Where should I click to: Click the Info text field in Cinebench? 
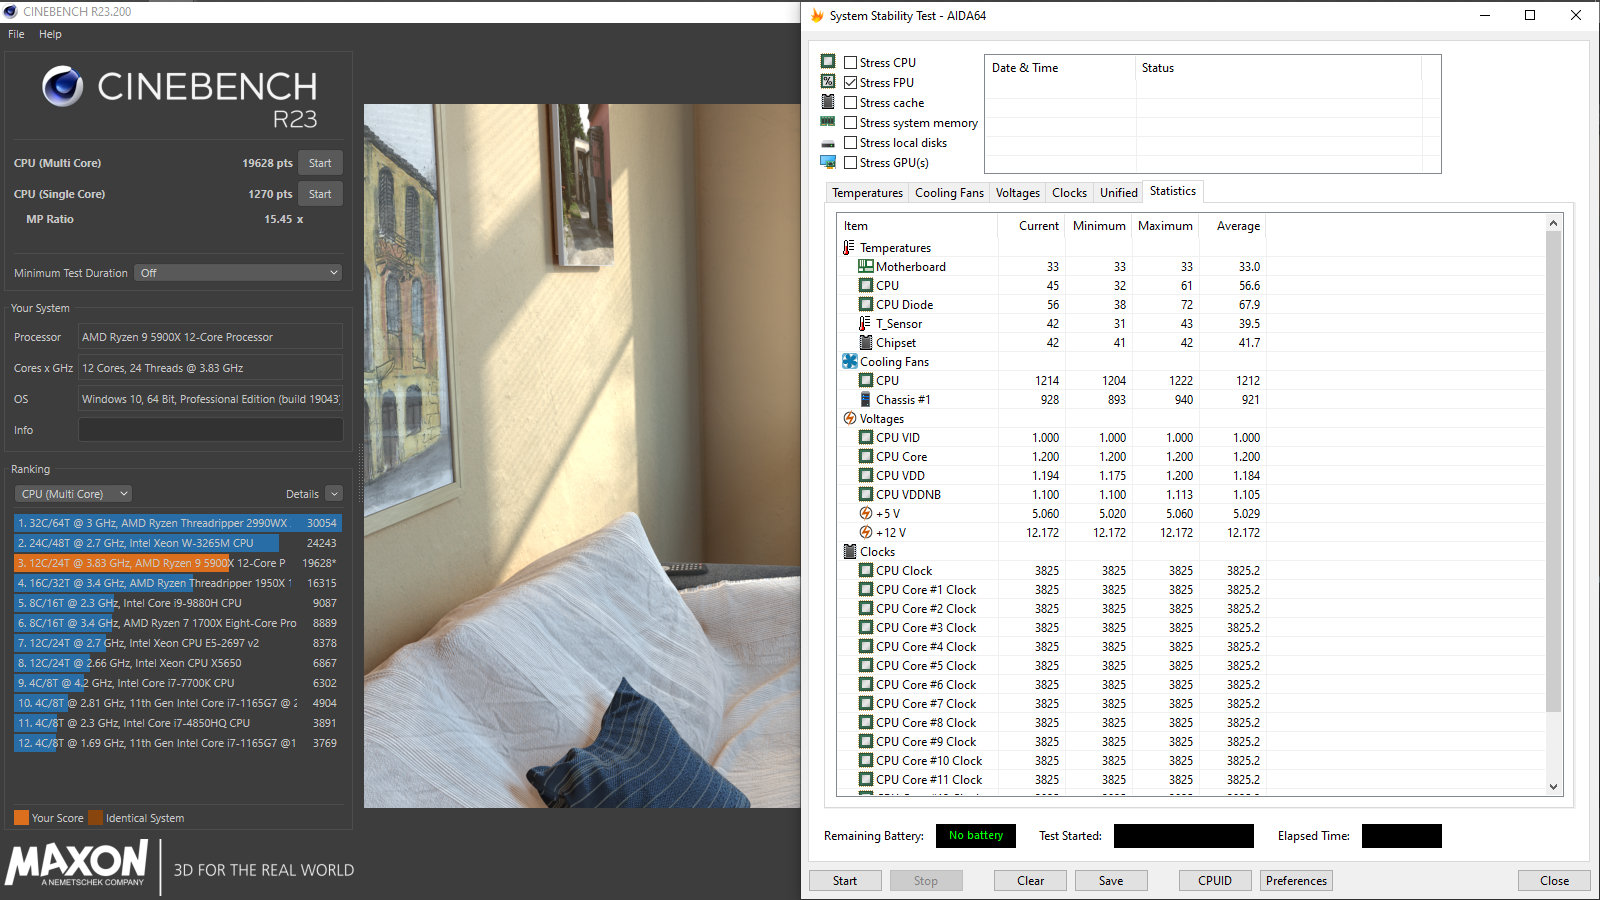pyautogui.click(x=210, y=430)
